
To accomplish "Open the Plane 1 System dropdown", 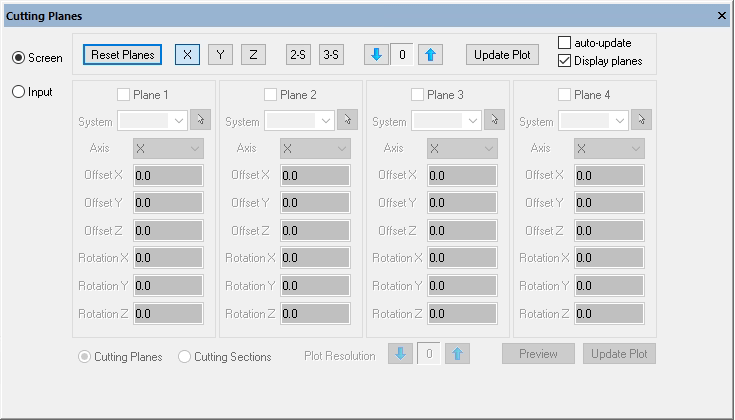I will pos(153,120).
